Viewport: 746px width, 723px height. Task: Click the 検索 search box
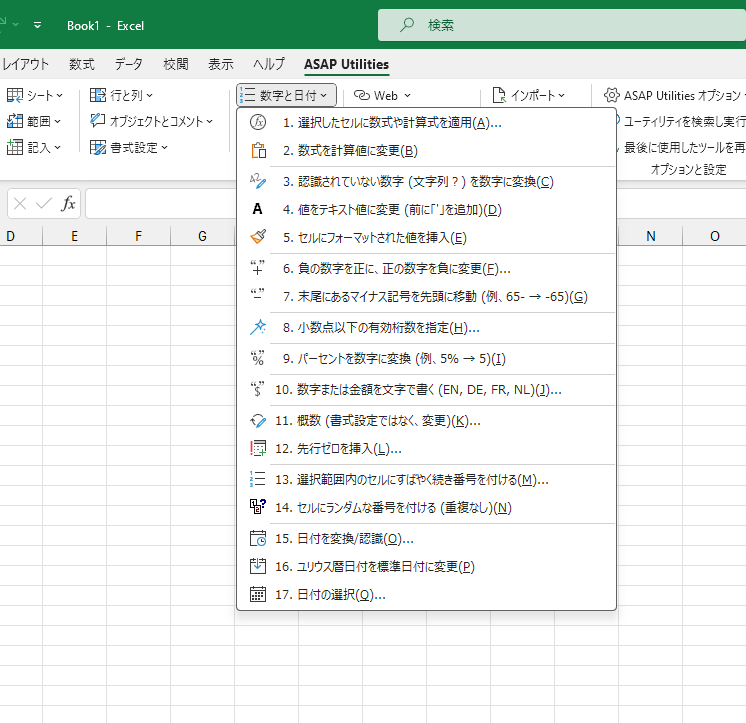562,25
